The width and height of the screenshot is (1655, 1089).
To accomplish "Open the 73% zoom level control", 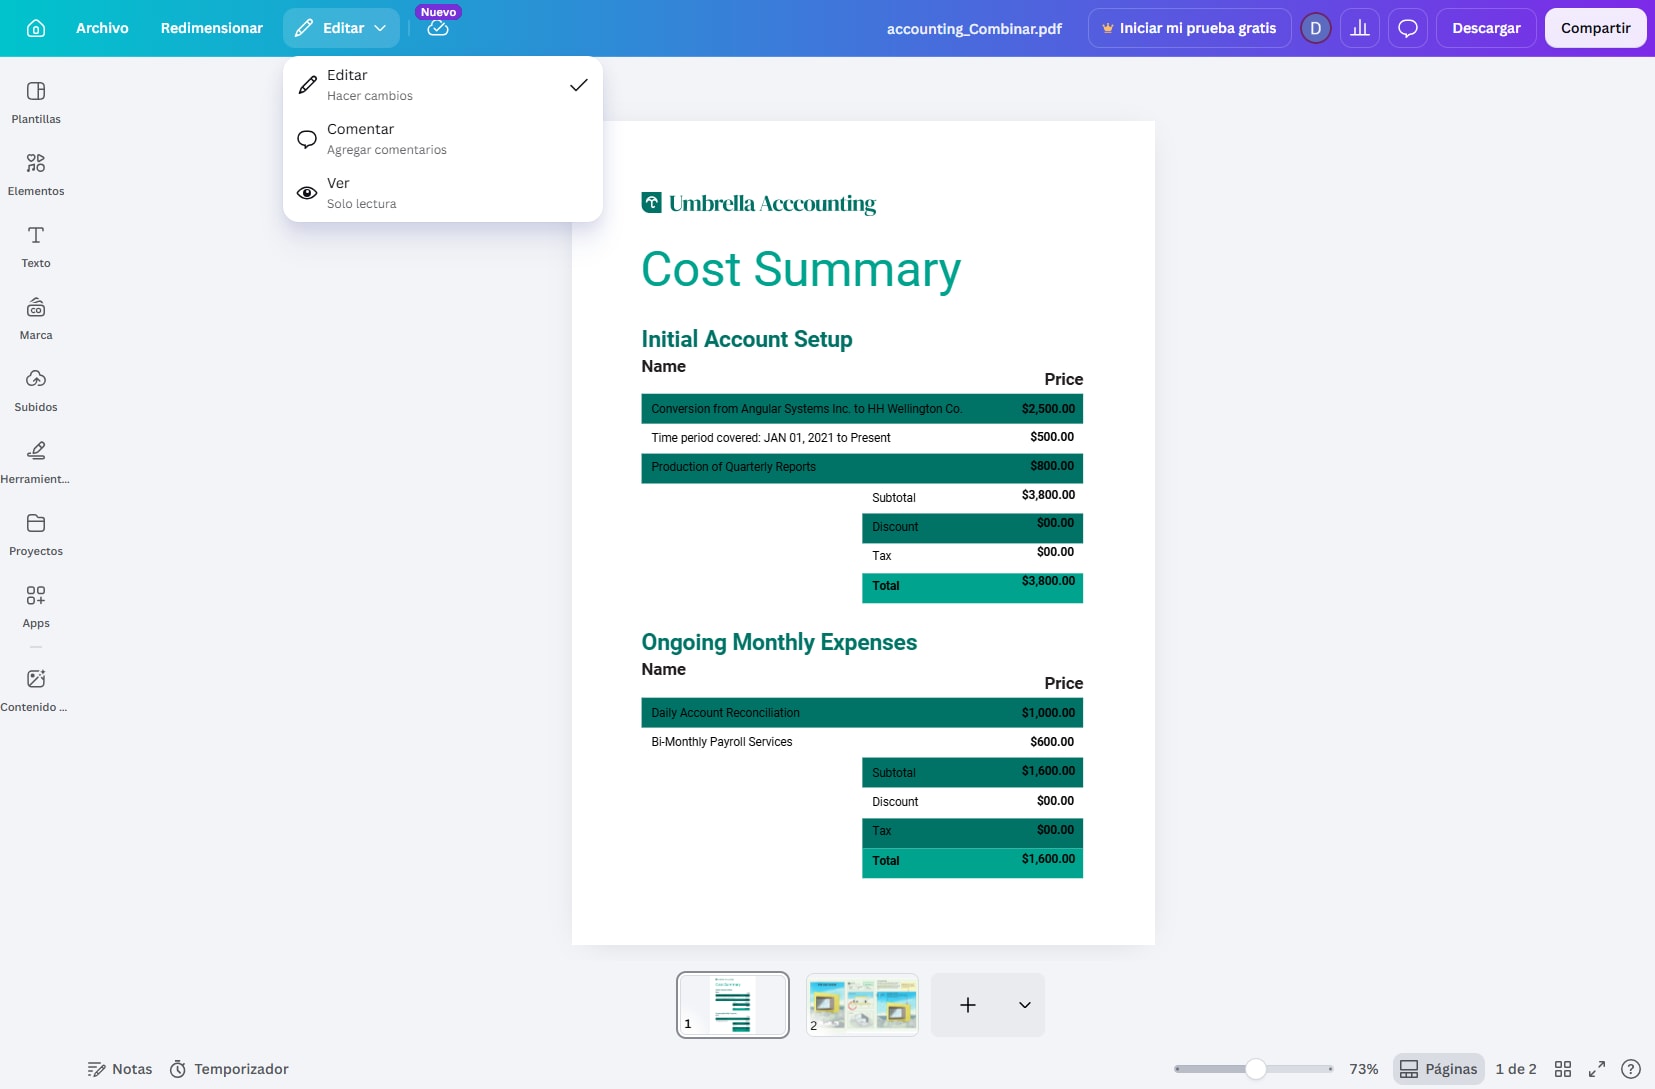I will pyautogui.click(x=1364, y=1069).
